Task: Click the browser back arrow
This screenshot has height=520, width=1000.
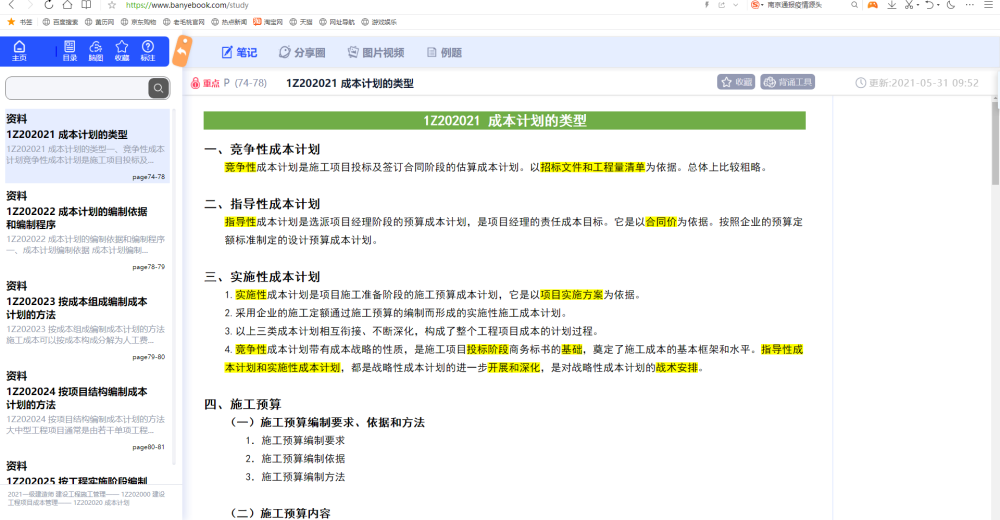Action: point(11,4)
